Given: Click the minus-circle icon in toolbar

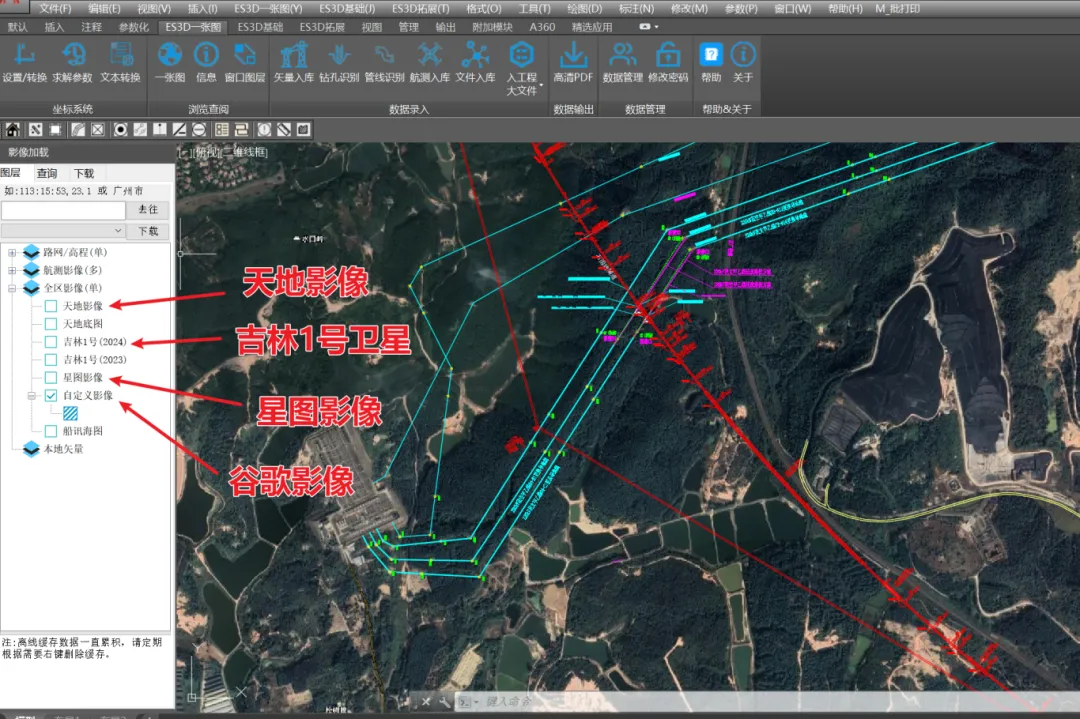Looking at the screenshot, I should tap(199, 129).
